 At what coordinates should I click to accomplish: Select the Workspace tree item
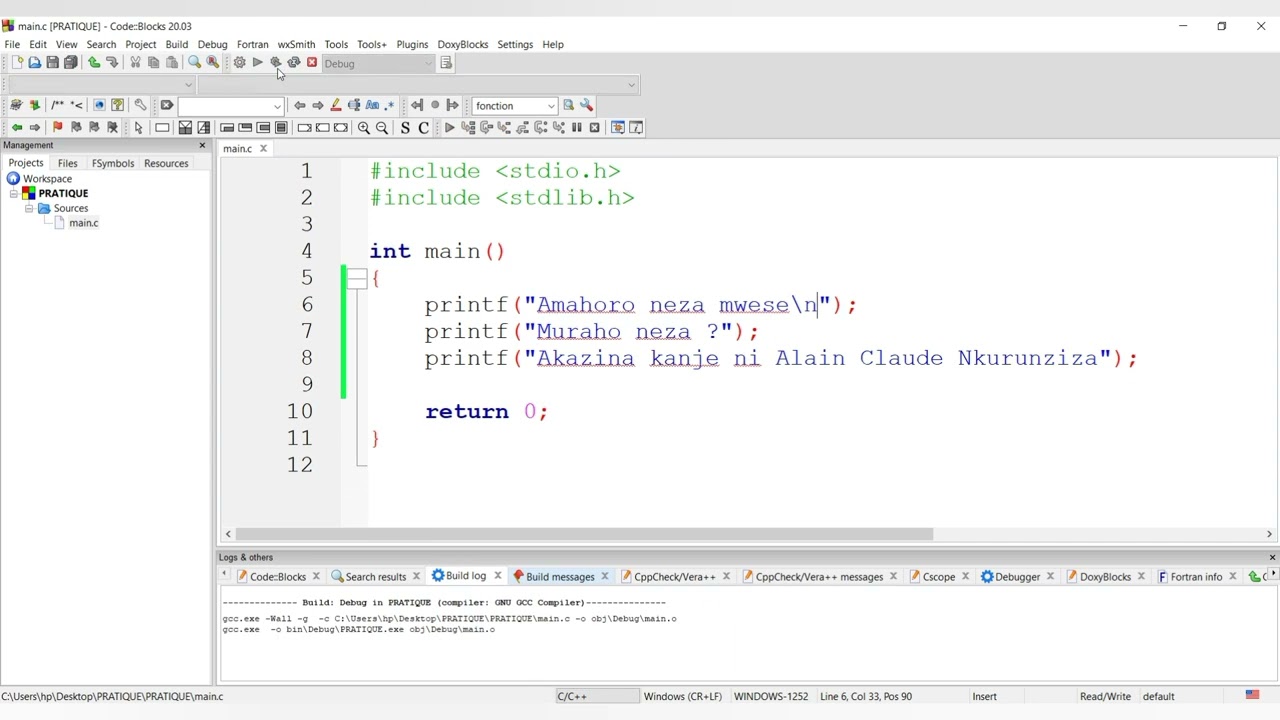[47, 179]
